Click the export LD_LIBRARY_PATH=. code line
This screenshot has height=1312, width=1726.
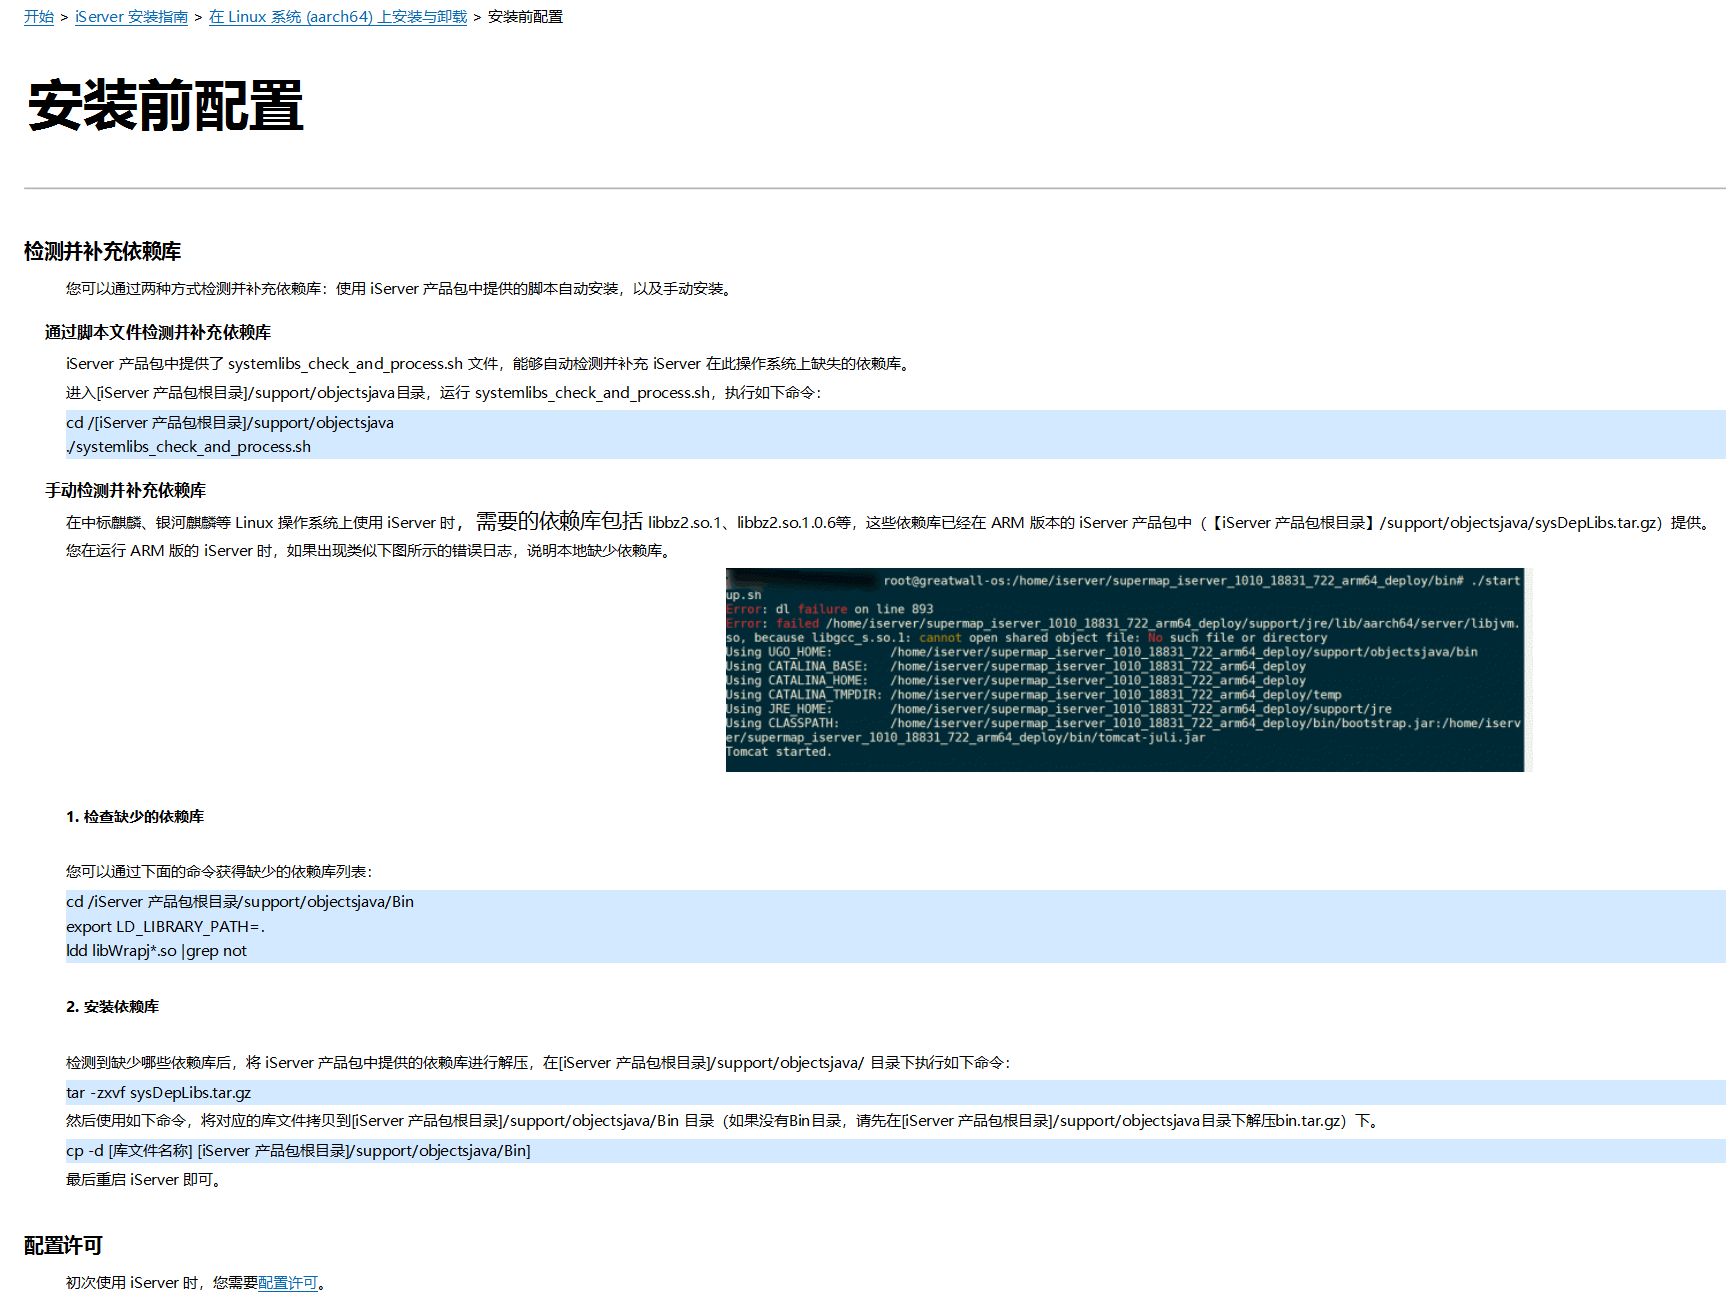point(166,927)
